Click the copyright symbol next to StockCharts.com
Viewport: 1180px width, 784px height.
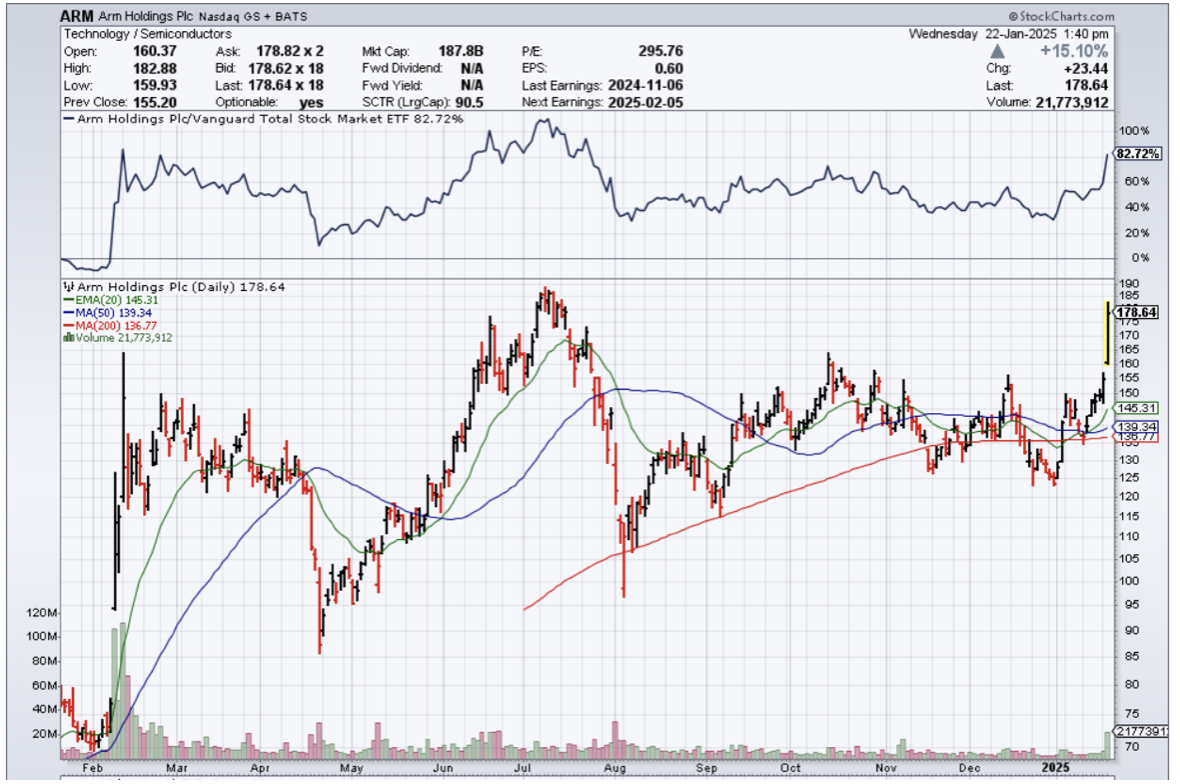1012,17
